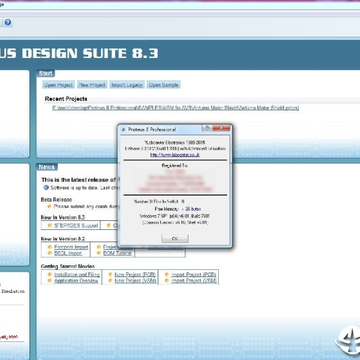Click the blue help question mark toolbar icon
This screenshot has height=360, width=360.
point(8,22)
